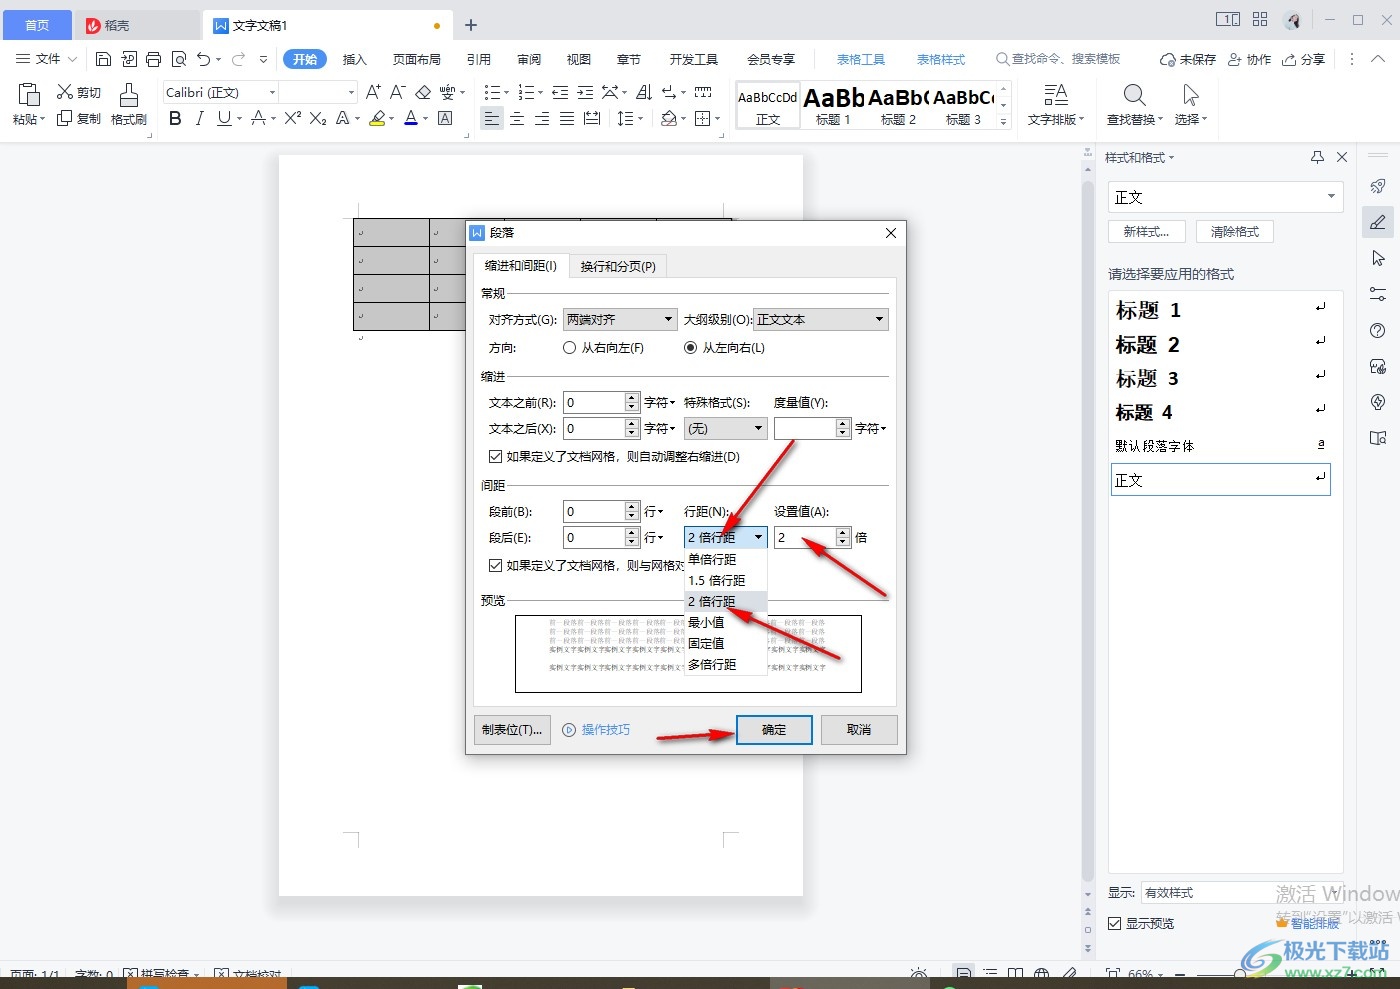This screenshot has height=989, width=1400.
Task: Select the left-to-right (从左向右) radio button
Action: (x=690, y=348)
